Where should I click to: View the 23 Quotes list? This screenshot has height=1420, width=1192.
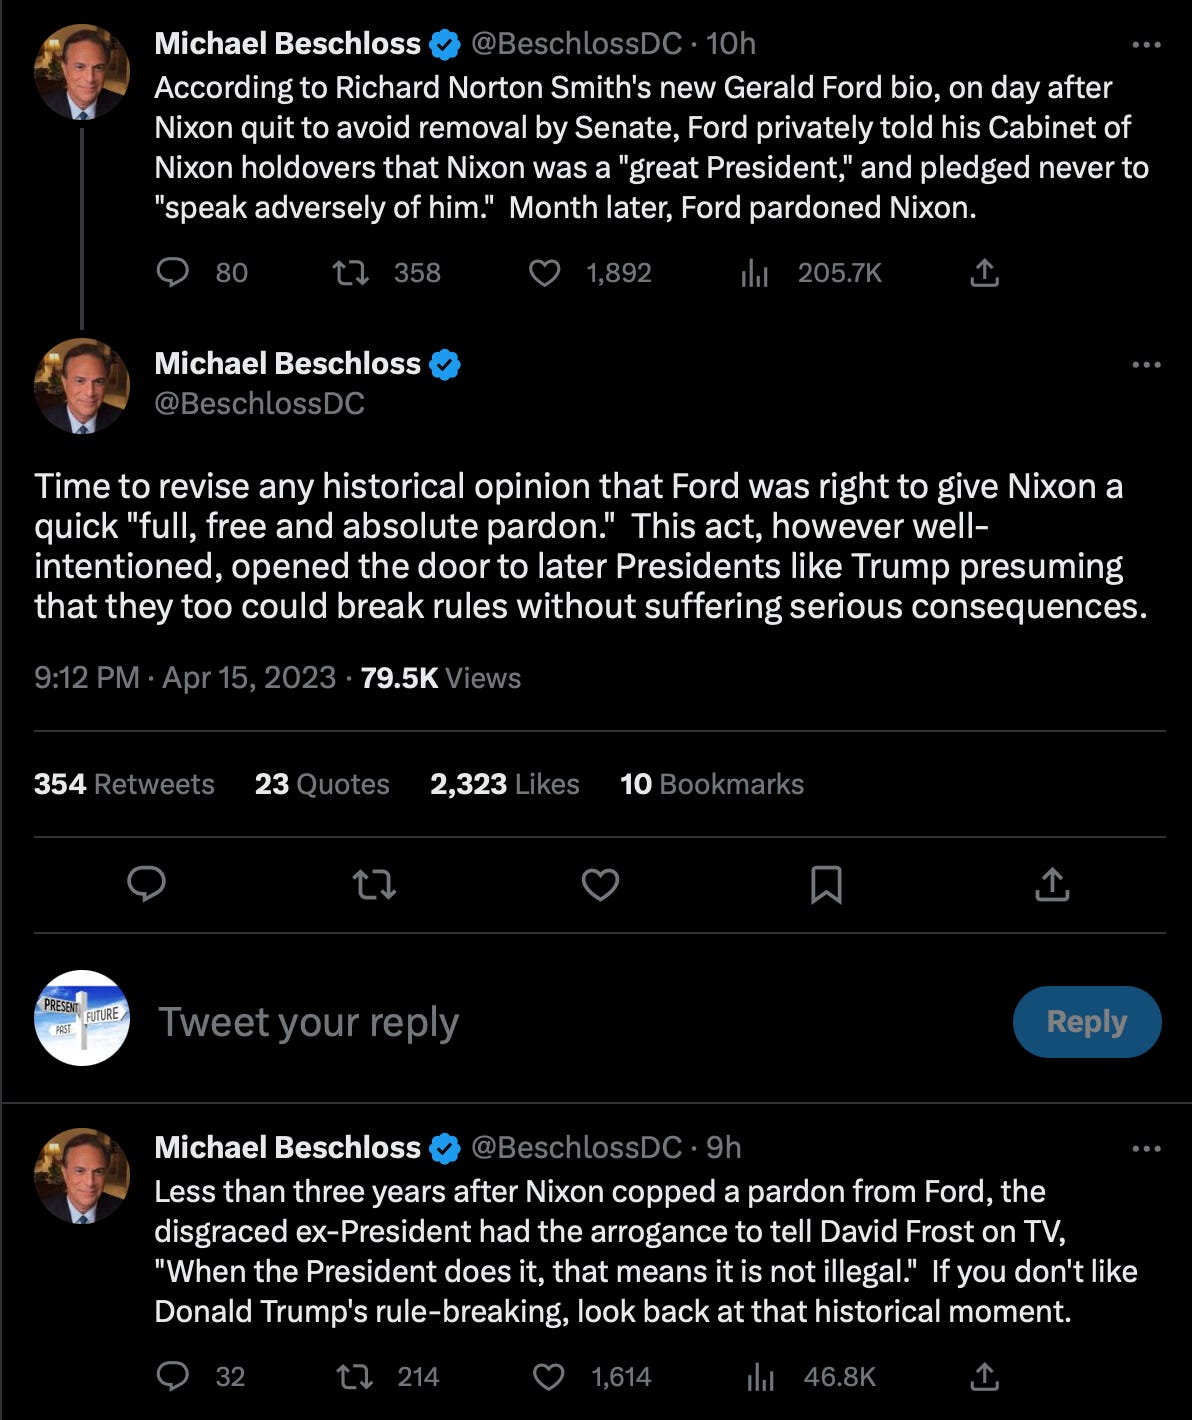pos(322,784)
